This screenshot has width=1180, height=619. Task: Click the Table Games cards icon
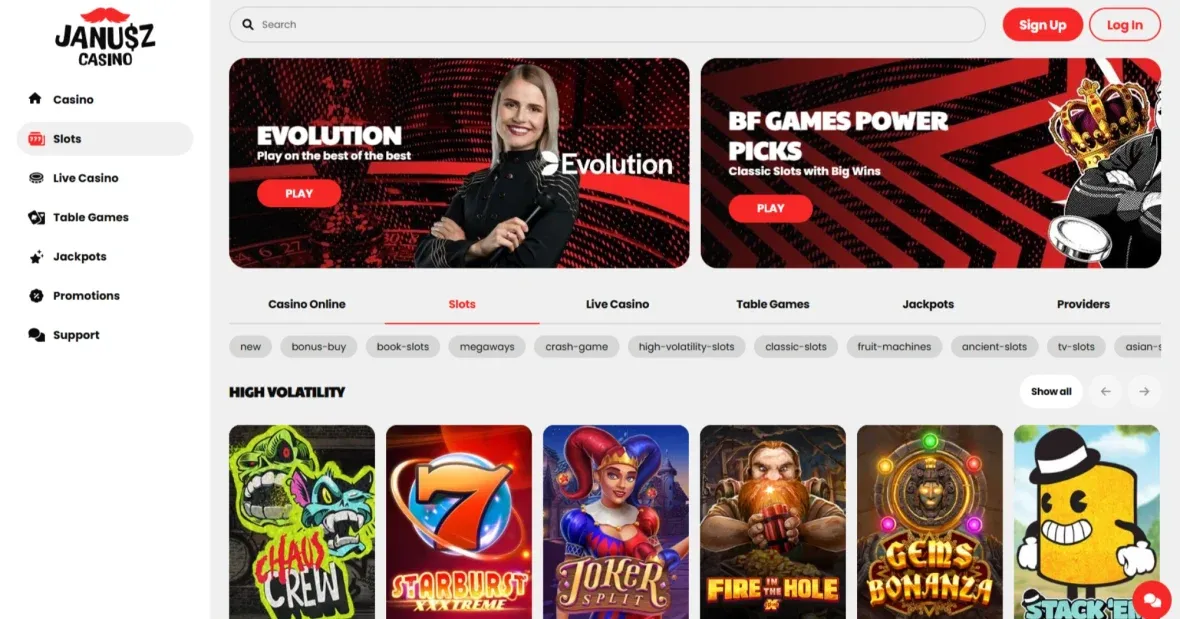tap(36, 217)
